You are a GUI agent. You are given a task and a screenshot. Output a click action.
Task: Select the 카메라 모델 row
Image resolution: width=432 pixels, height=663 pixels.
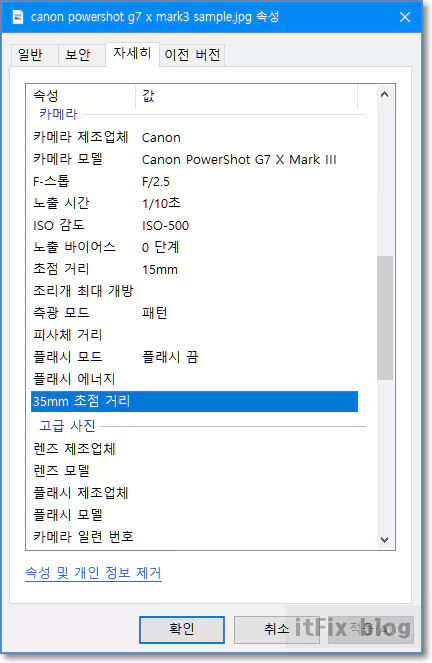tap(194, 159)
